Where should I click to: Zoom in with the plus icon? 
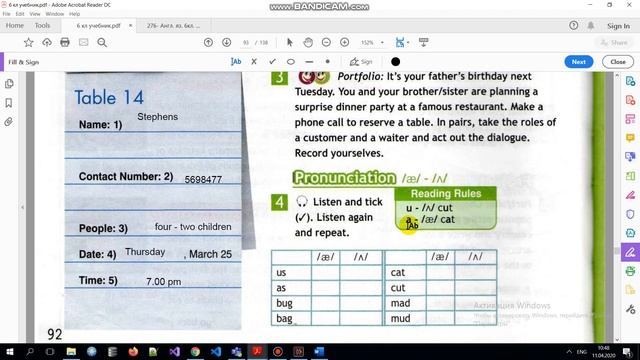[x=344, y=42]
